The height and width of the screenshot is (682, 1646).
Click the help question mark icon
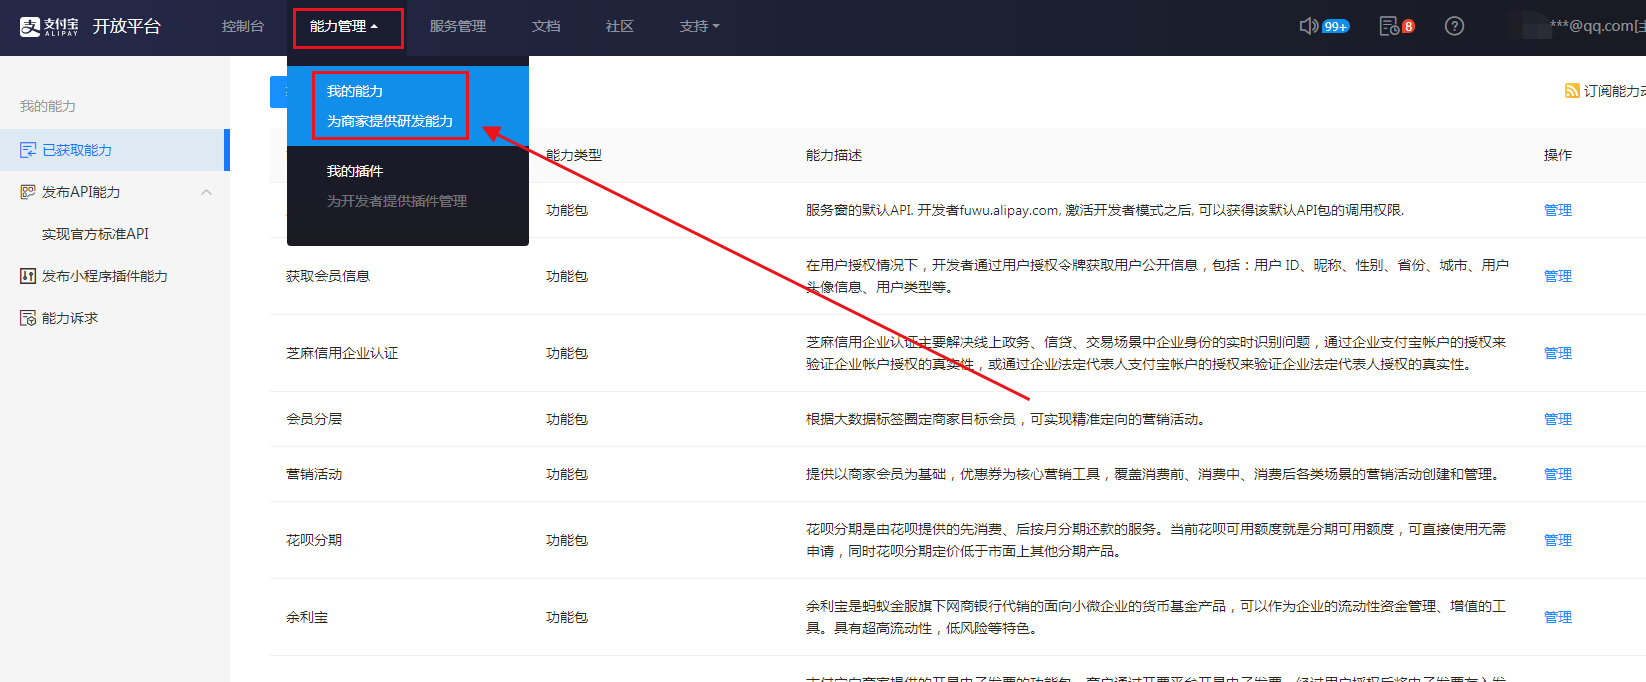point(1455,26)
